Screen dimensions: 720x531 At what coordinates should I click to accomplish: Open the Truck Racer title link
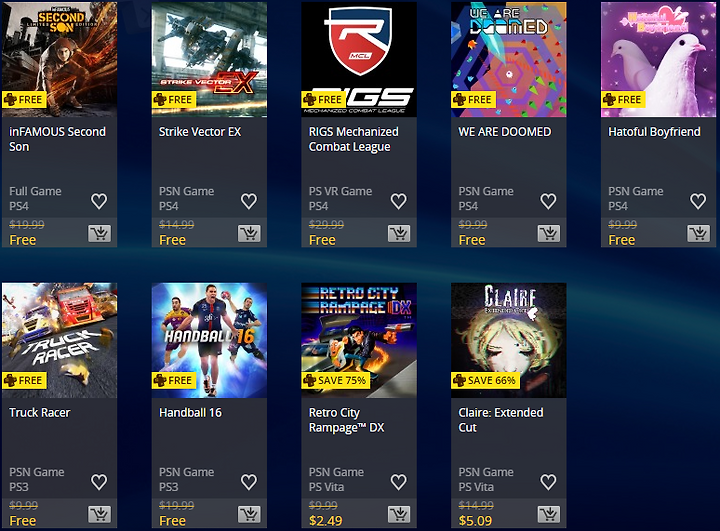click(x=40, y=412)
